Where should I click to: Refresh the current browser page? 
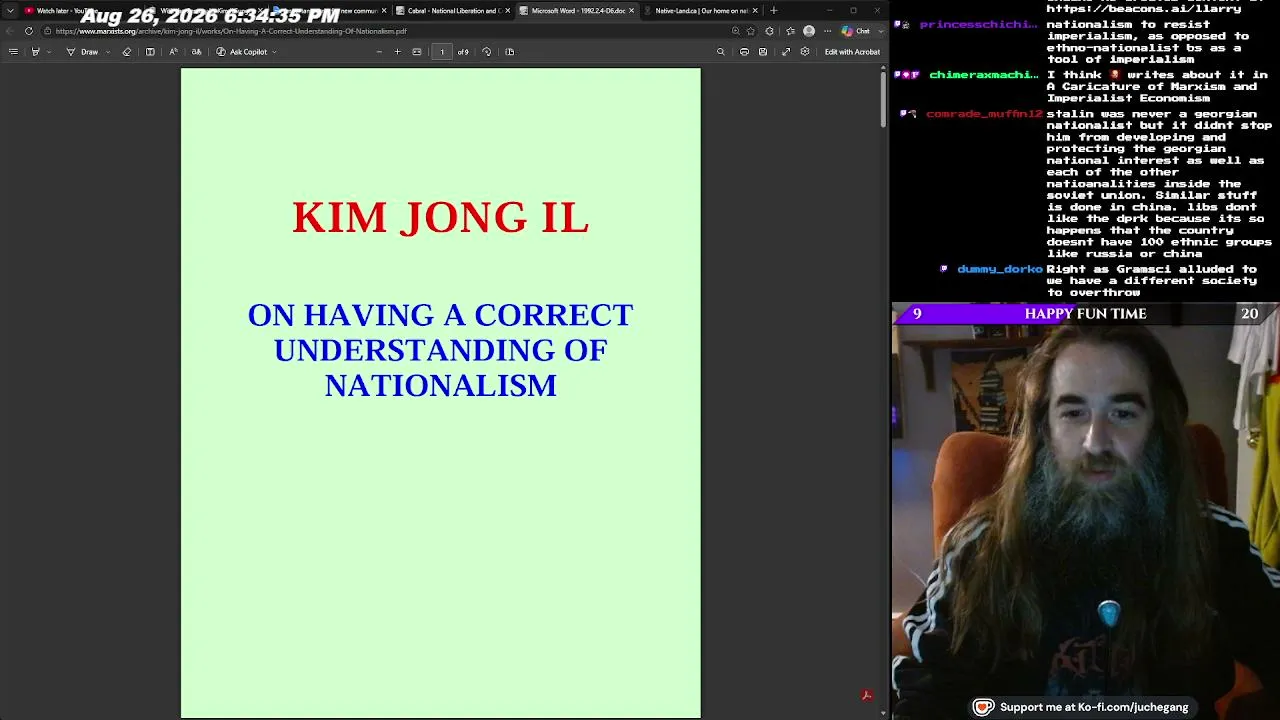tap(28, 31)
